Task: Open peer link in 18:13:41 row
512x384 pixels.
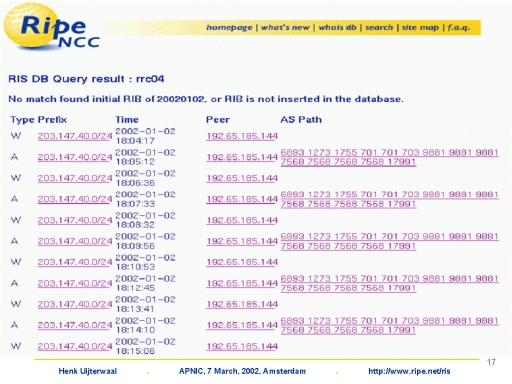Action: tap(242, 304)
